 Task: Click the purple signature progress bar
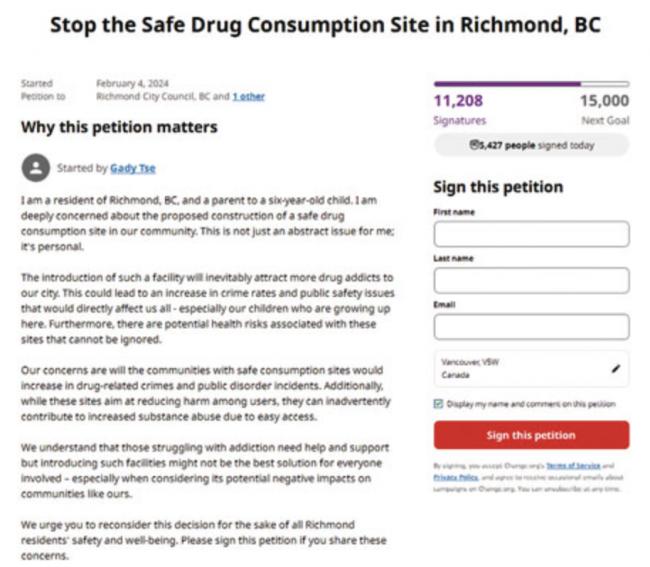tap(530, 84)
